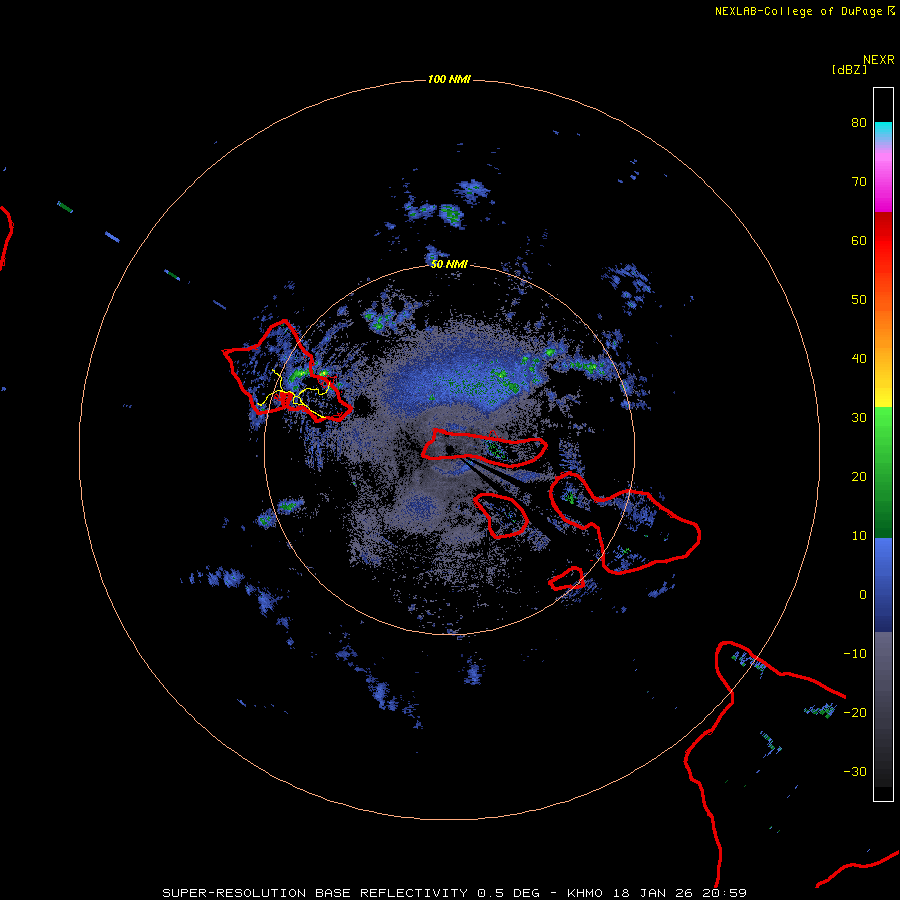Click the 30 value on dBZ scale
The height and width of the screenshot is (900, 900).
coord(859,417)
